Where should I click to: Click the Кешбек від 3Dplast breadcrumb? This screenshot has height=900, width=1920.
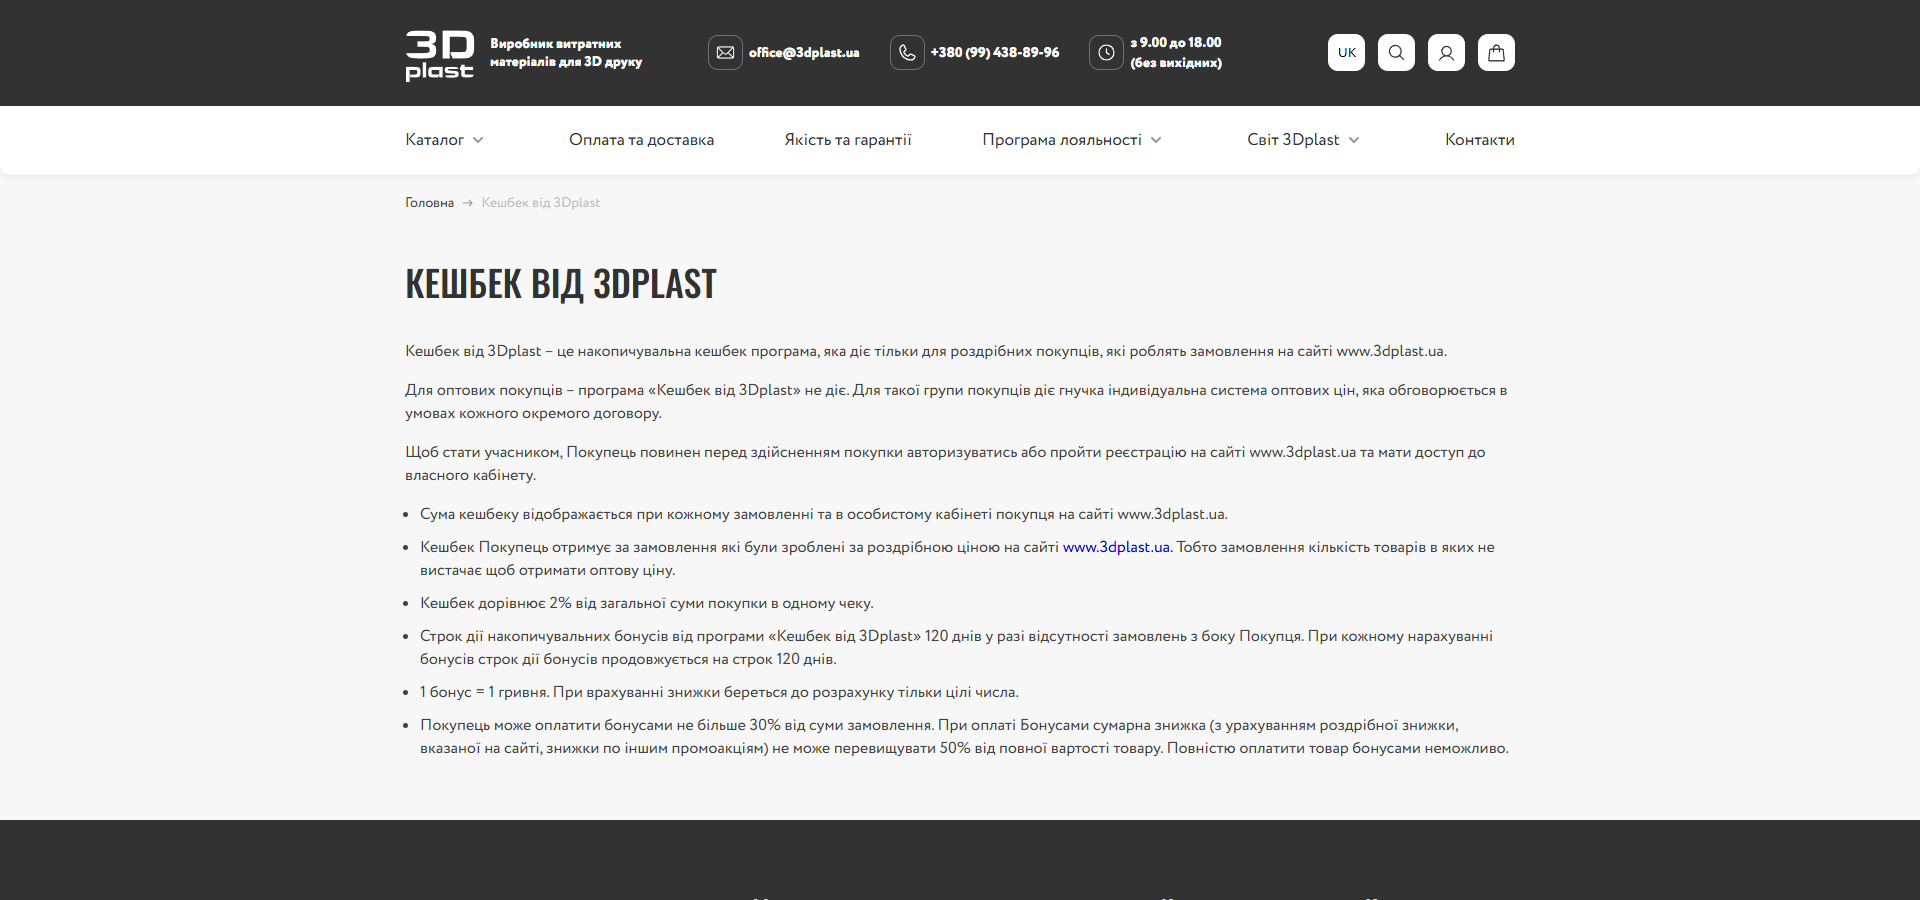(541, 203)
